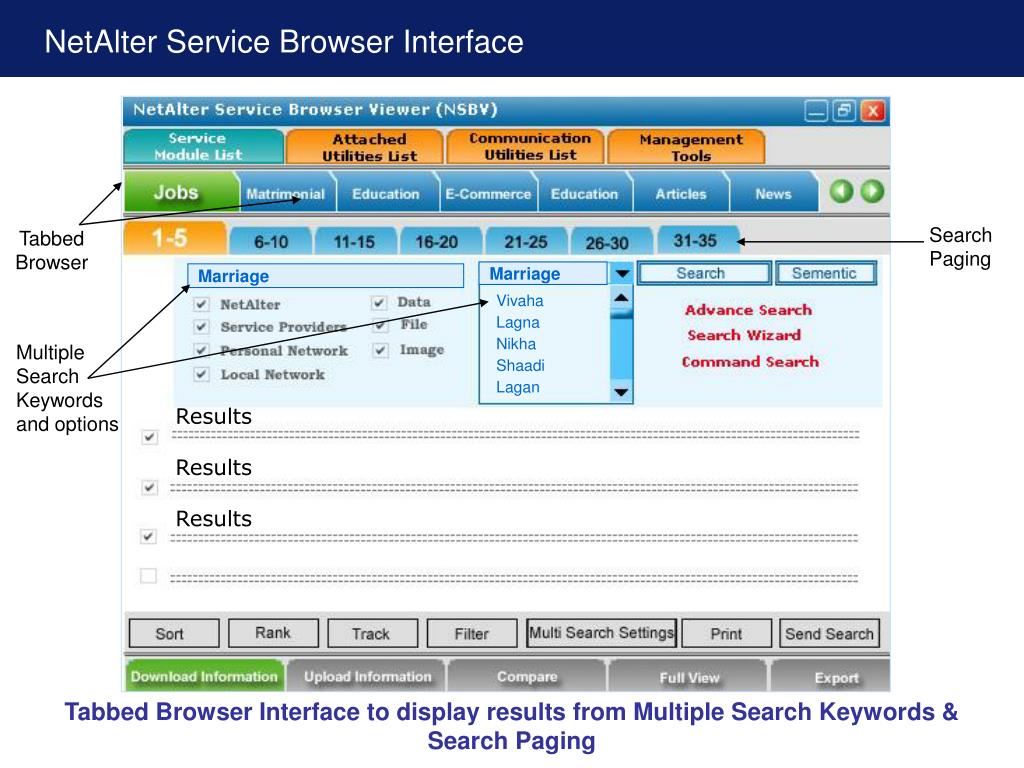This screenshot has width=1024, height=768.
Task: Select results page 16-20
Action: [440, 242]
